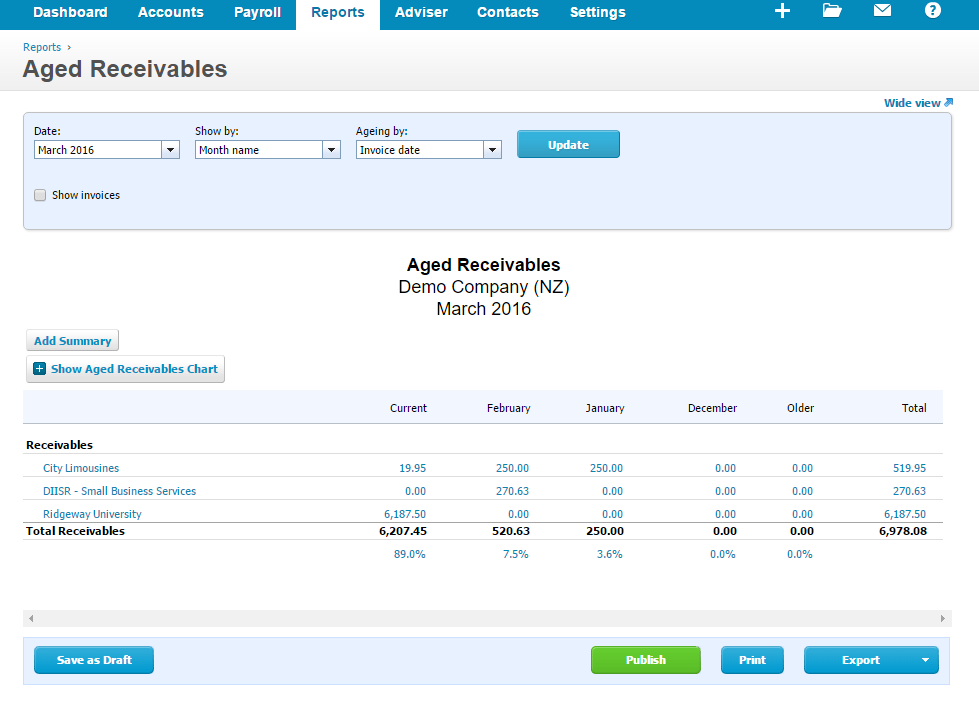The width and height of the screenshot is (979, 709).
Task: Click the scrollbar right arrow
Action: pos(943,619)
